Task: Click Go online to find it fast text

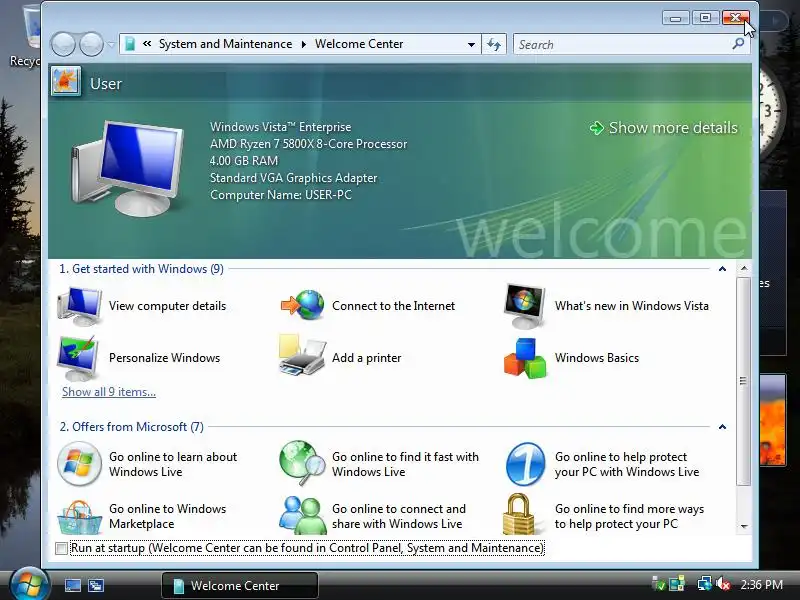Action: (x=406, y=464)
